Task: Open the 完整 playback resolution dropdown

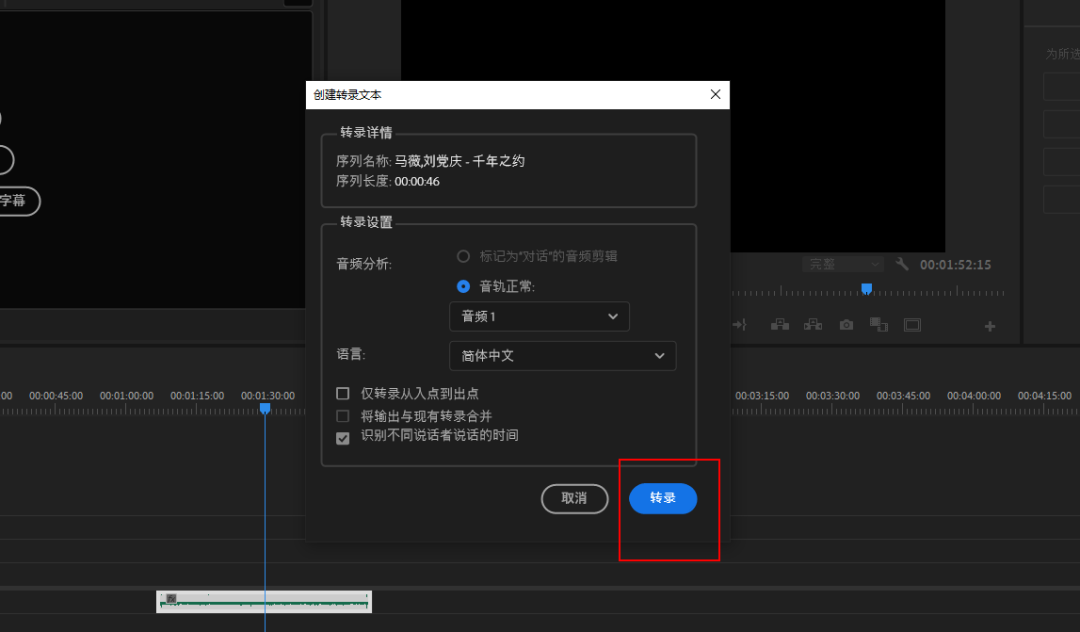Action: pos(842,264)
